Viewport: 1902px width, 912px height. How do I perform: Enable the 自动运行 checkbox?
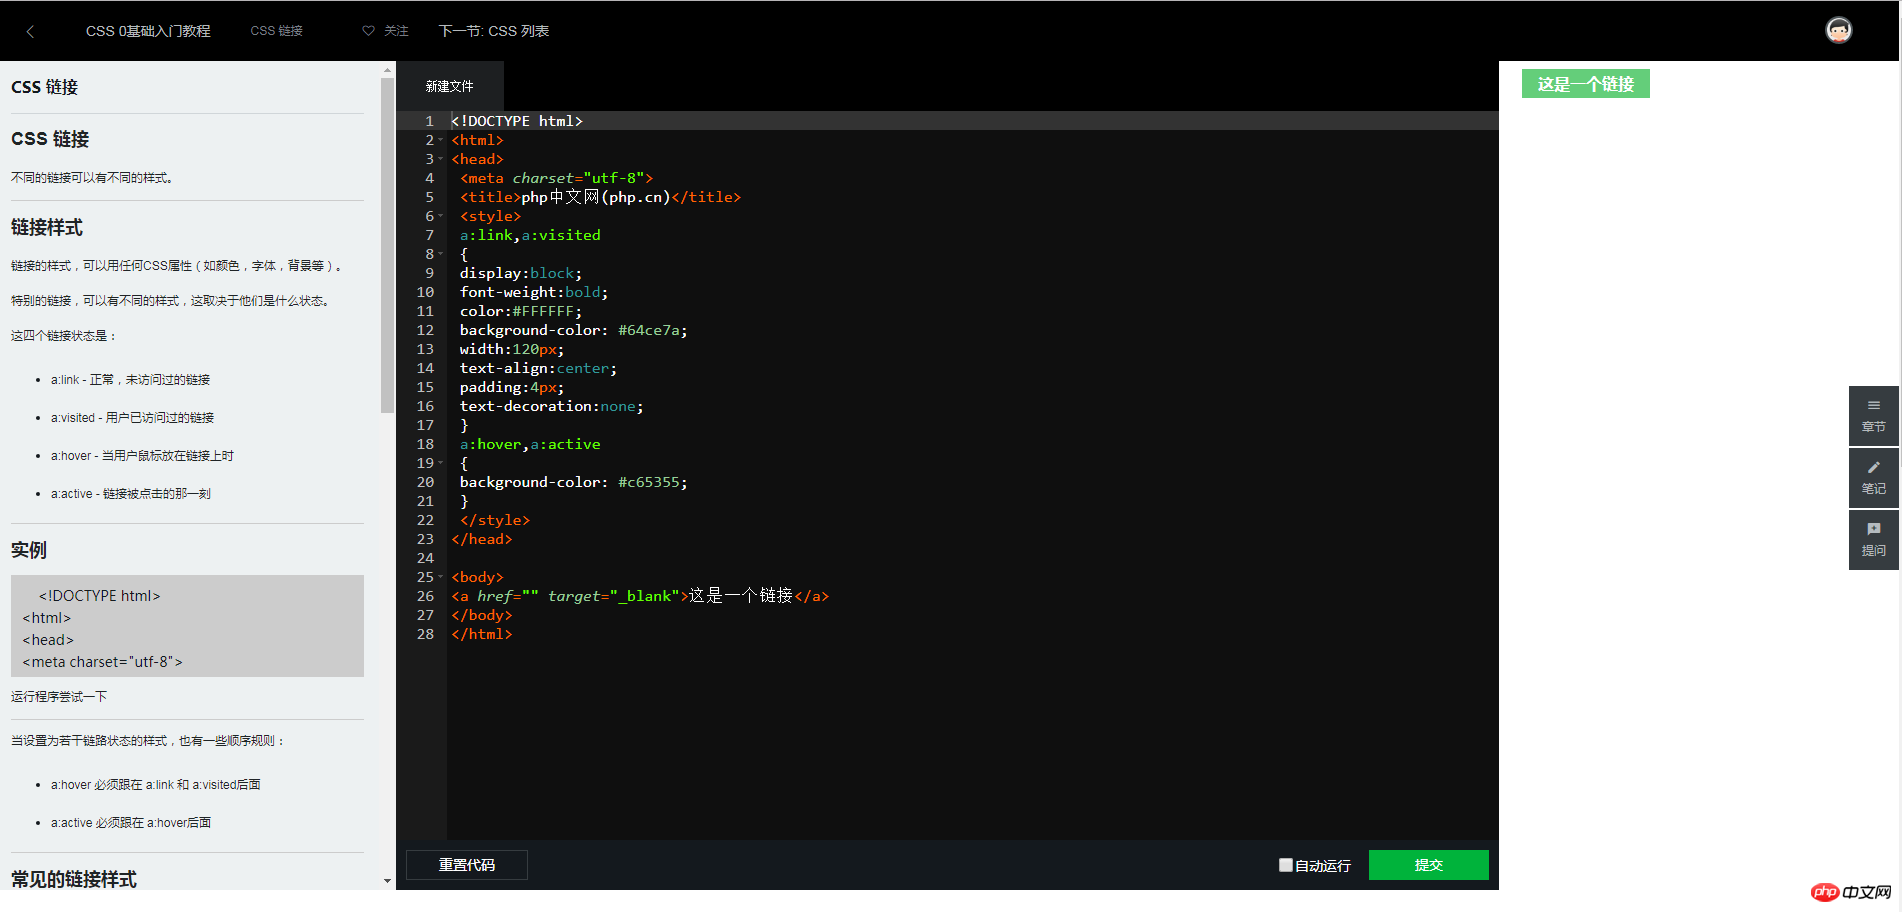[1285, 865]
